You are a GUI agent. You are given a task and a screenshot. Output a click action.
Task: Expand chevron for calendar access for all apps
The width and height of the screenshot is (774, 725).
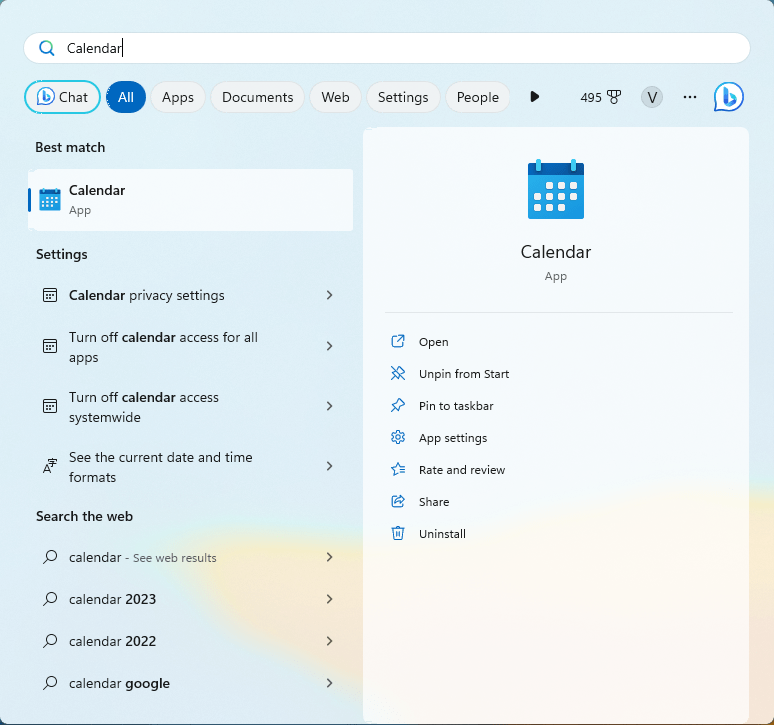pyautogui.click(x=329, y=346)
